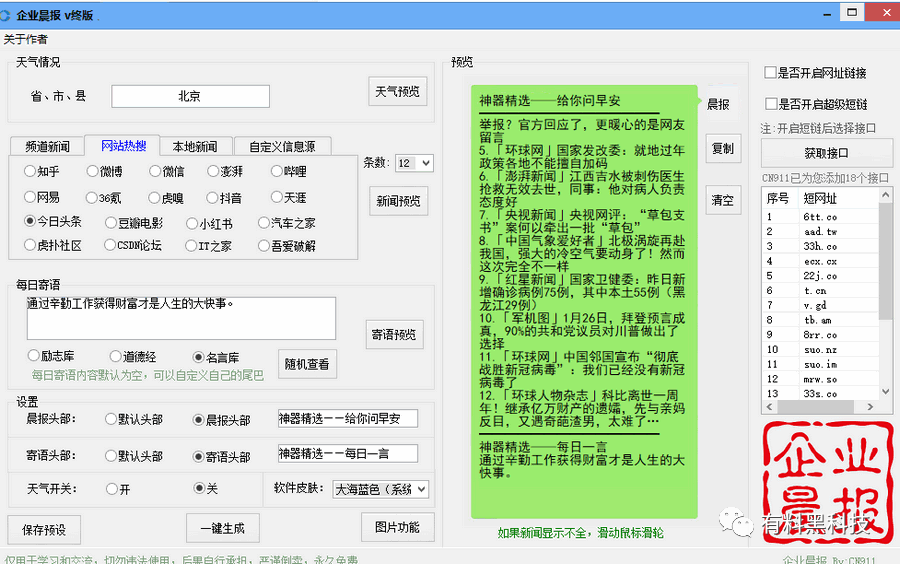Screen dimensions: 900x564
Task: Choose the 寄语头部 radio option
Action: (199, 457)
